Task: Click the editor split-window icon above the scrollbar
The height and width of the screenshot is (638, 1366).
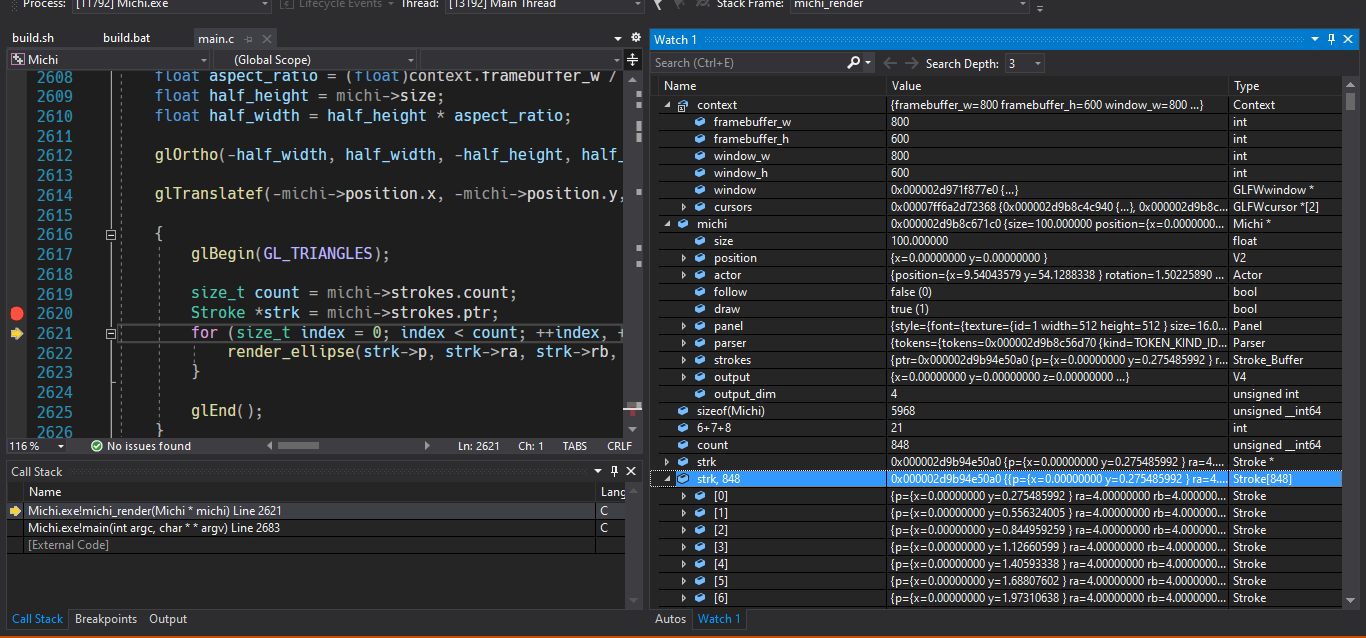Action: point(632,60)
